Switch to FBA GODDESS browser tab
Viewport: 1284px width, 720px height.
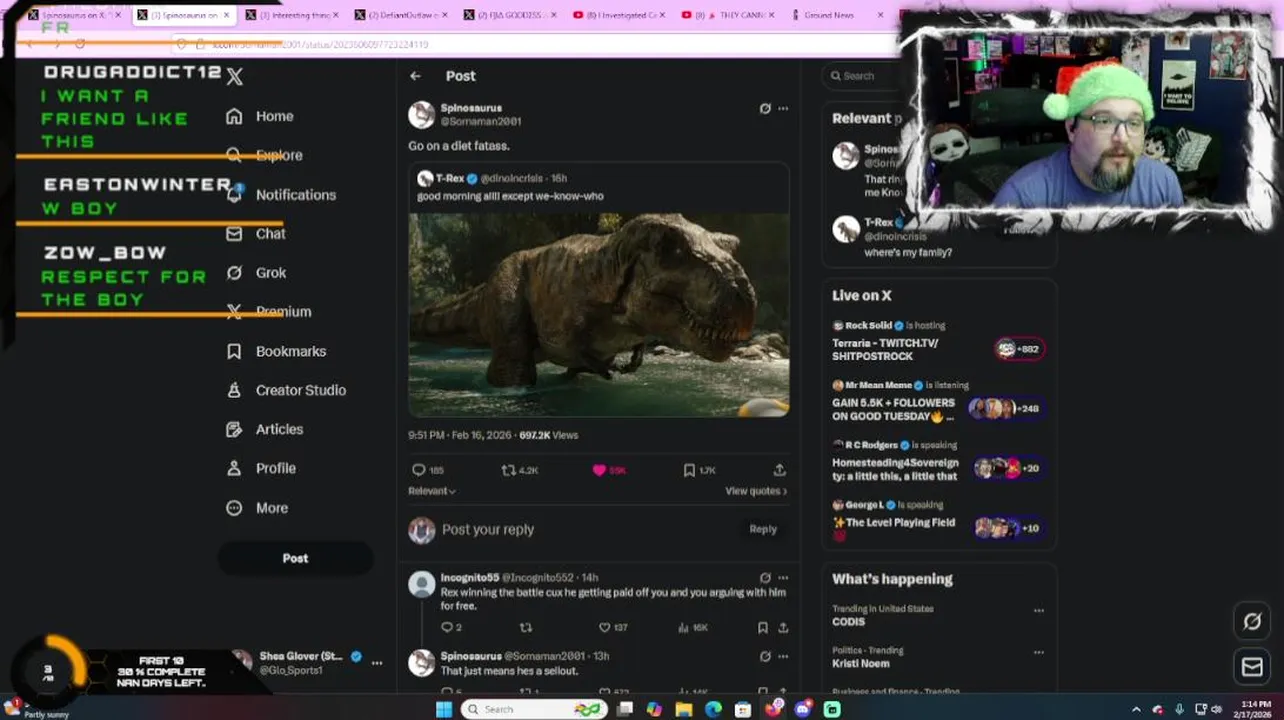[510, 15]
